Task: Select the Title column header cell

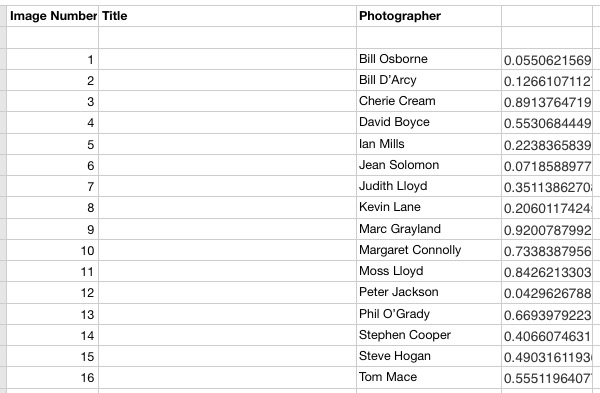Action: tap(227, 16)
